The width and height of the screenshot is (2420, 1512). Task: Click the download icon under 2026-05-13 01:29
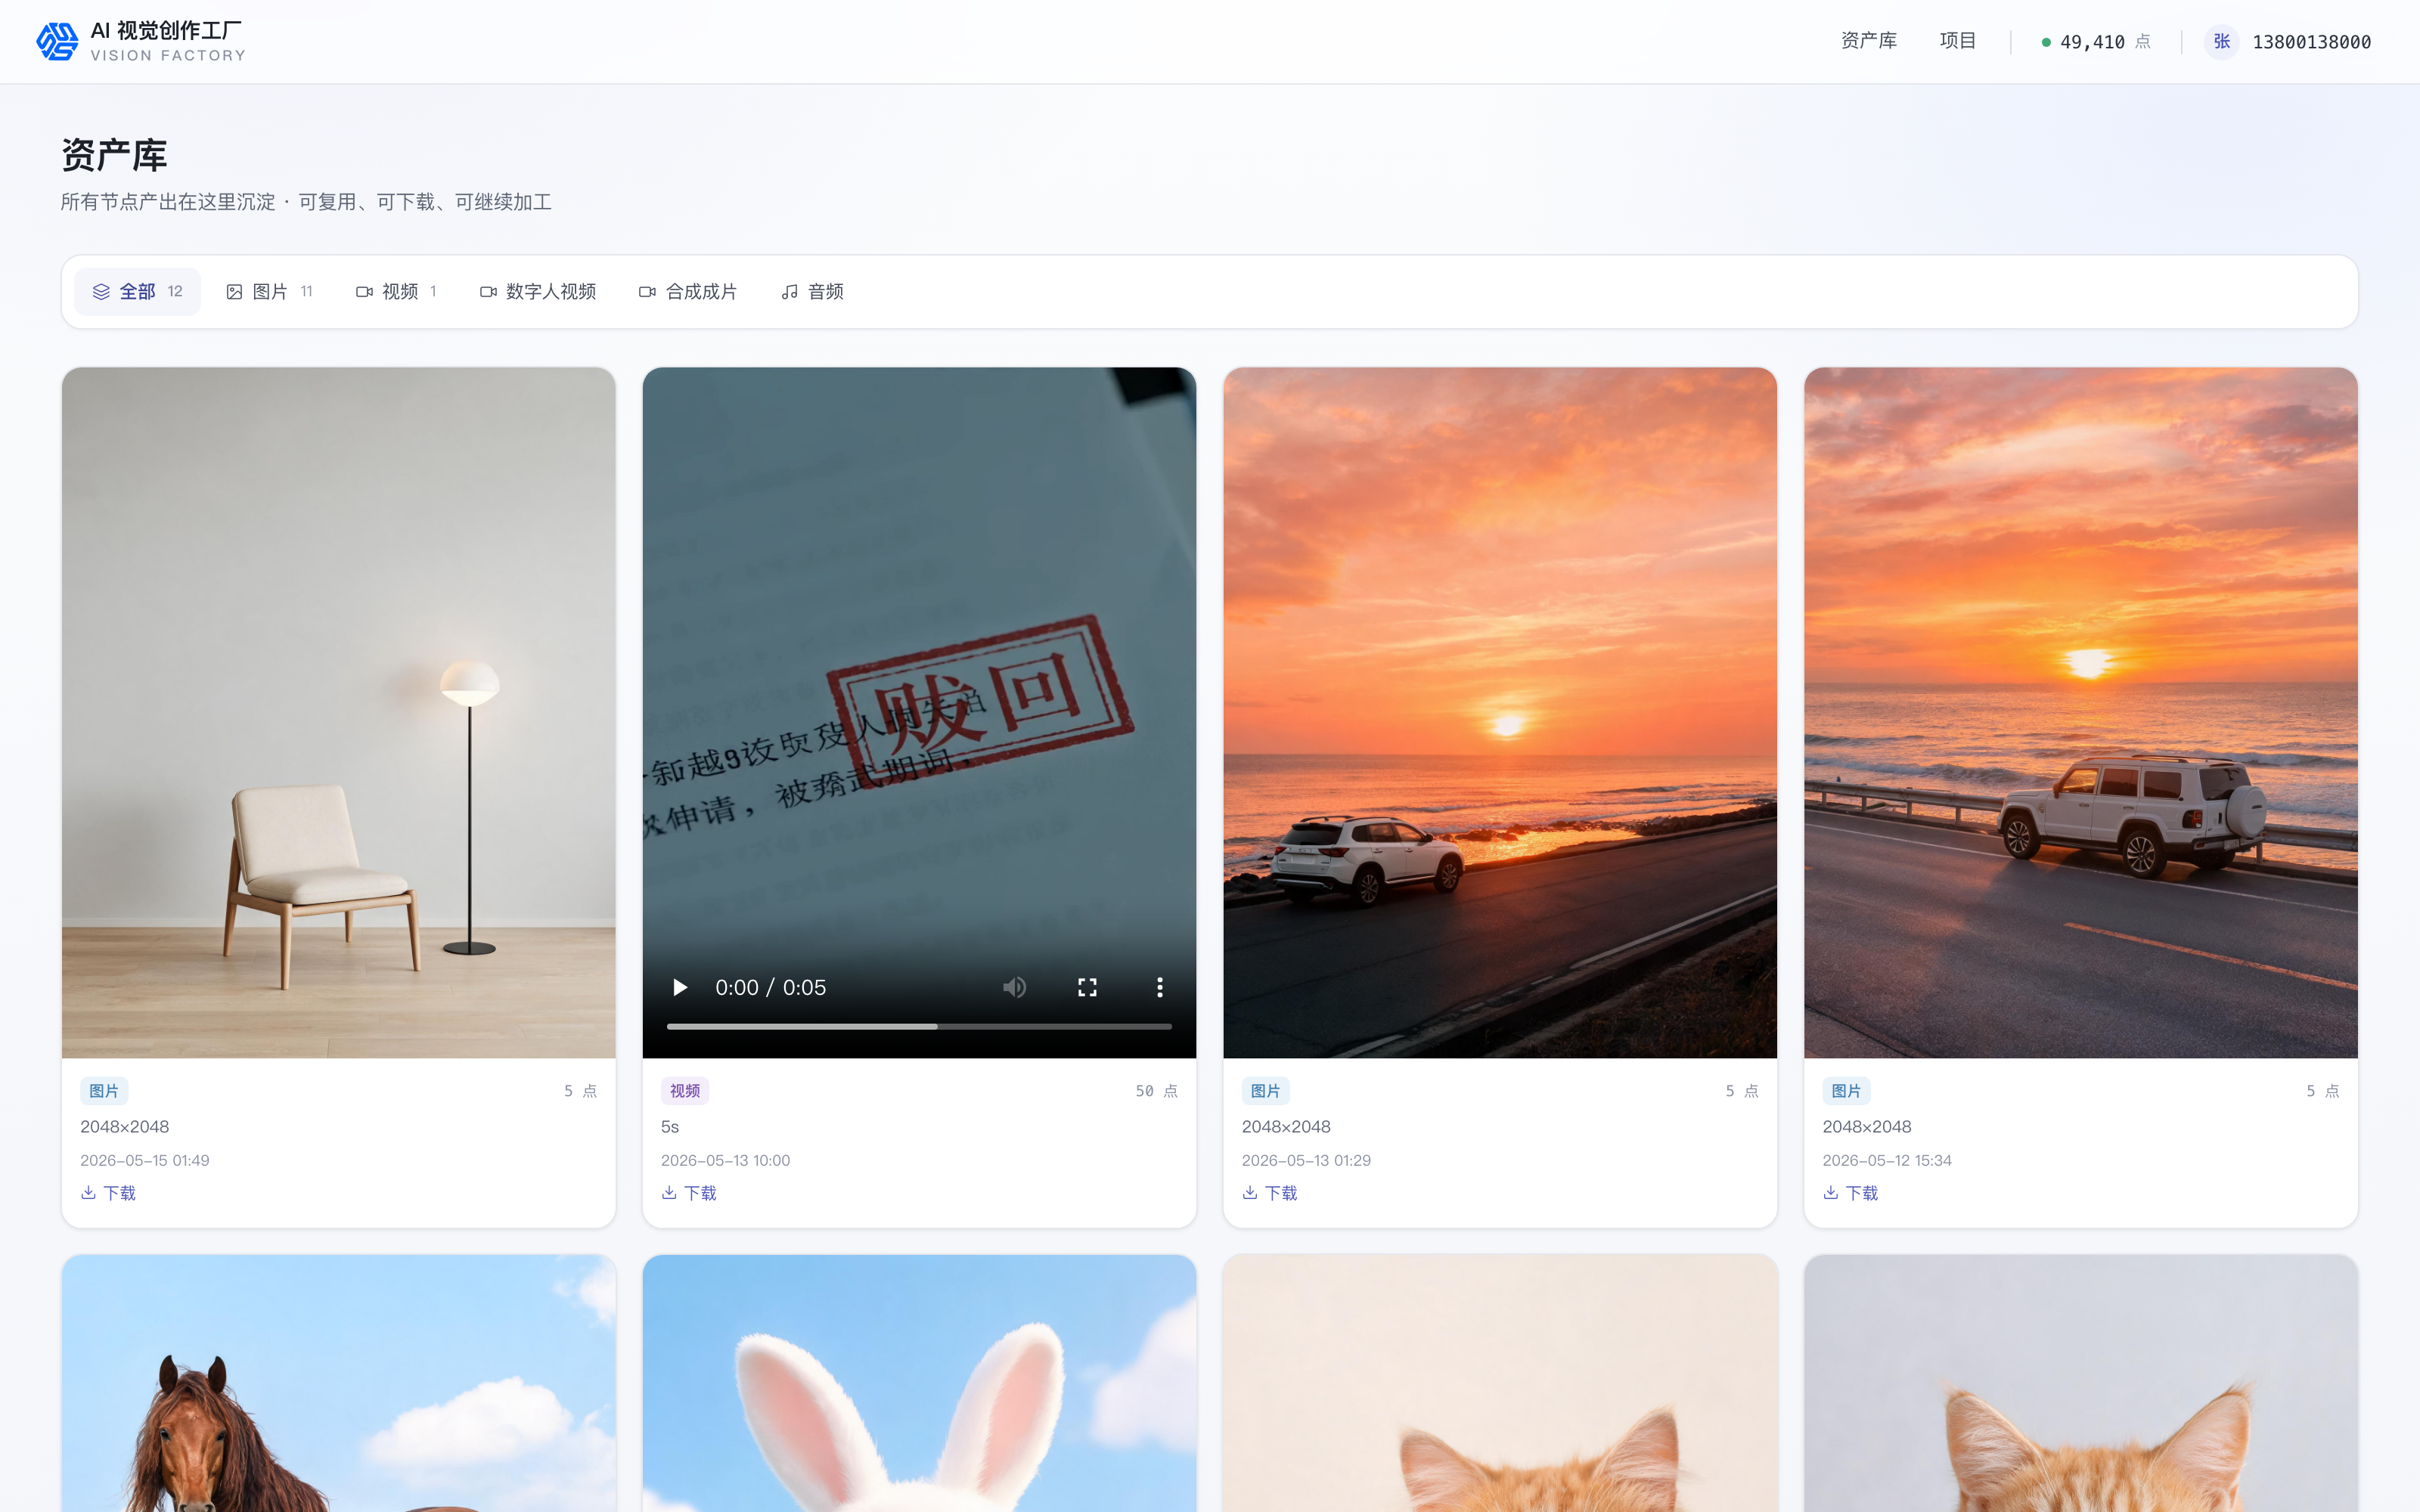coord(1250,1192)
